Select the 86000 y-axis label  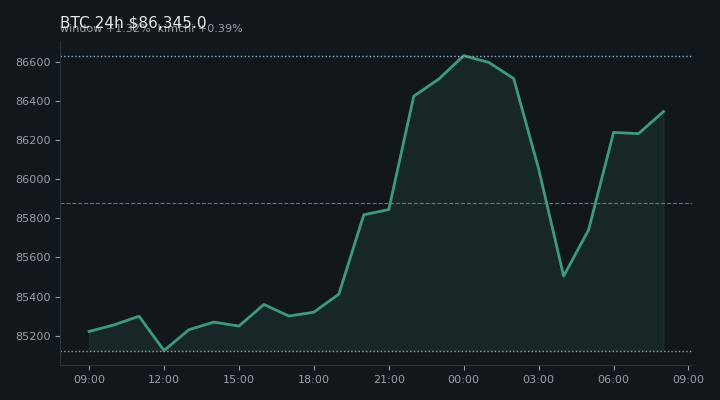point(33,179)
